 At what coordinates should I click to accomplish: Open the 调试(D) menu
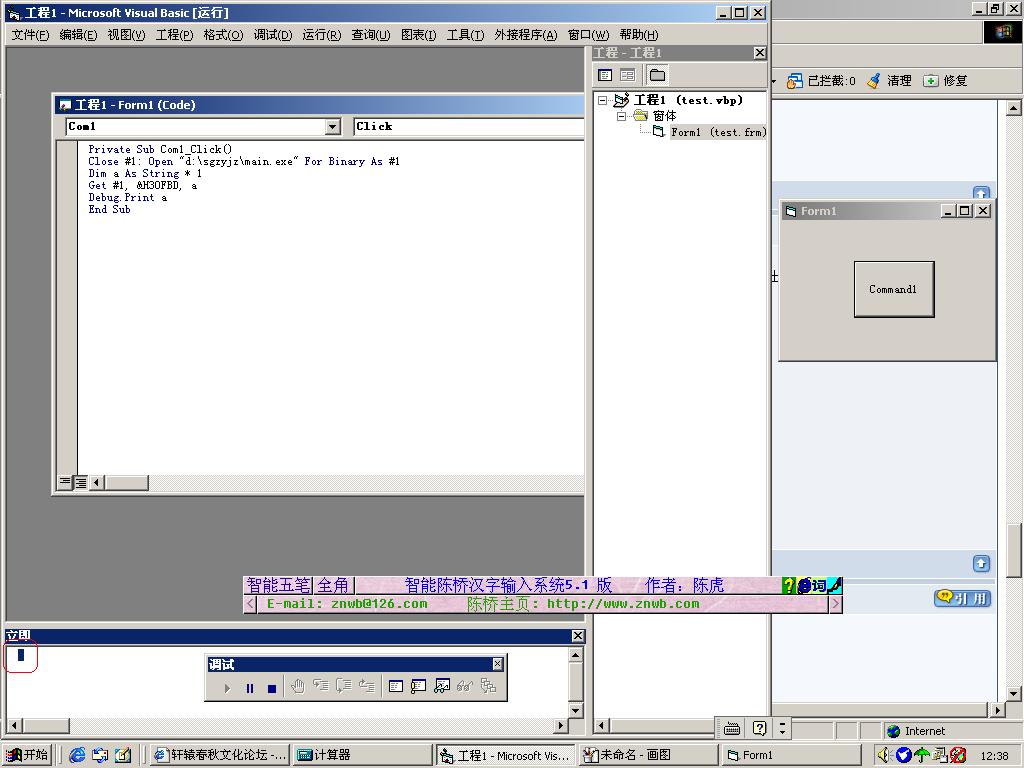tap(272, 35)
